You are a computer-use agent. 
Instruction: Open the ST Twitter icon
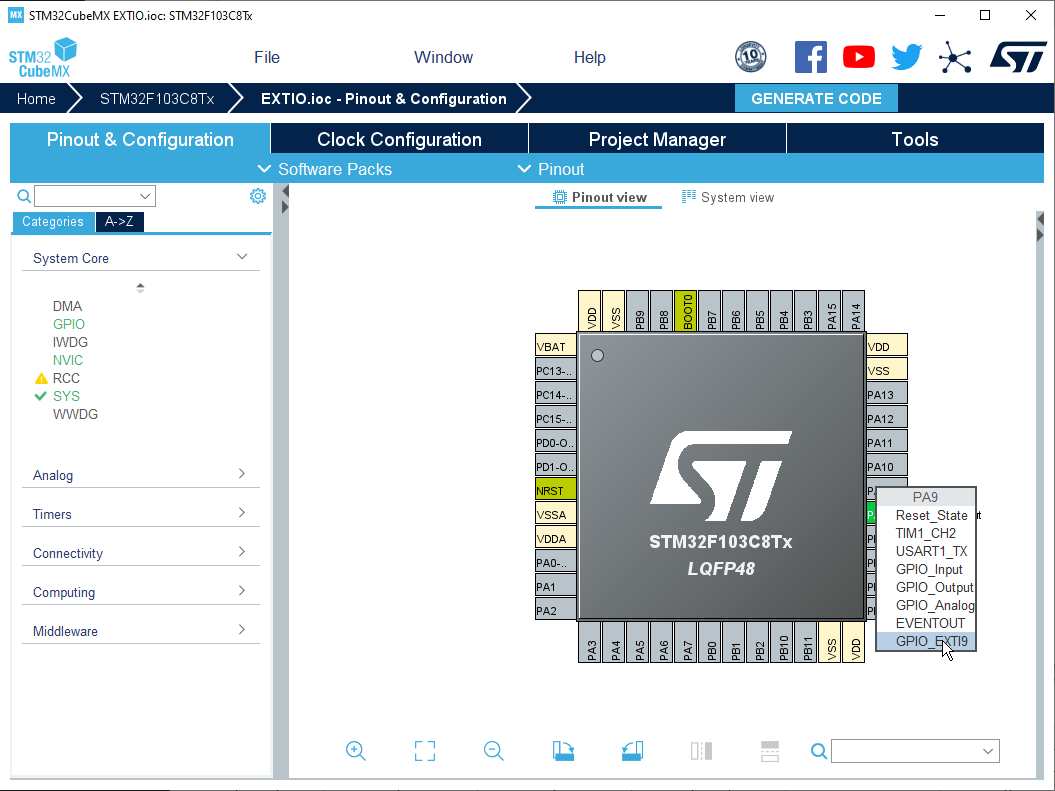click(x=906, y=57)
